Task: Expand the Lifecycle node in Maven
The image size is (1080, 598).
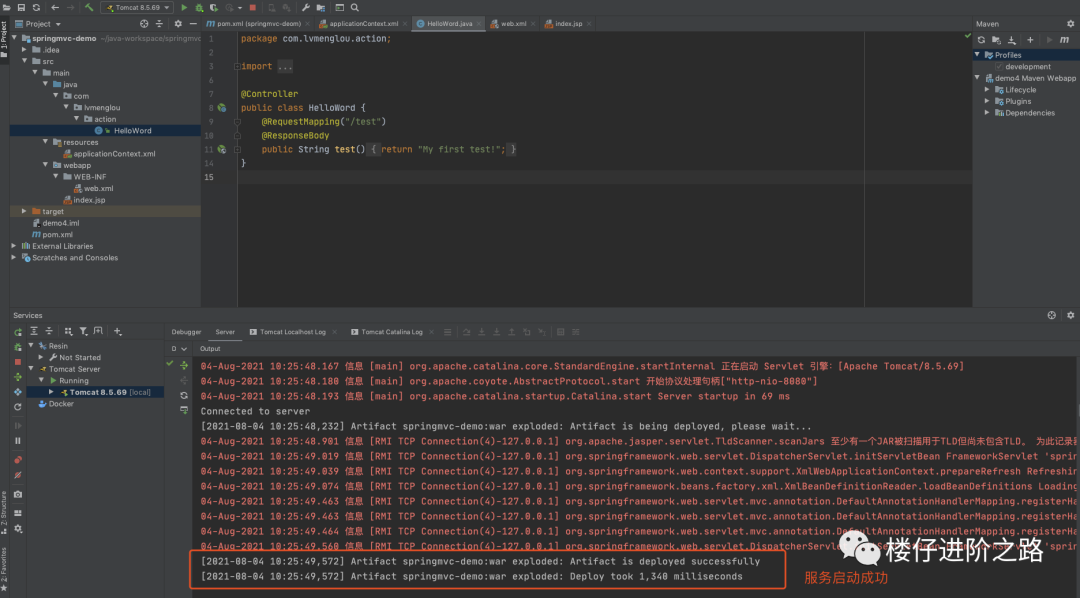Action: pos(987,90)
